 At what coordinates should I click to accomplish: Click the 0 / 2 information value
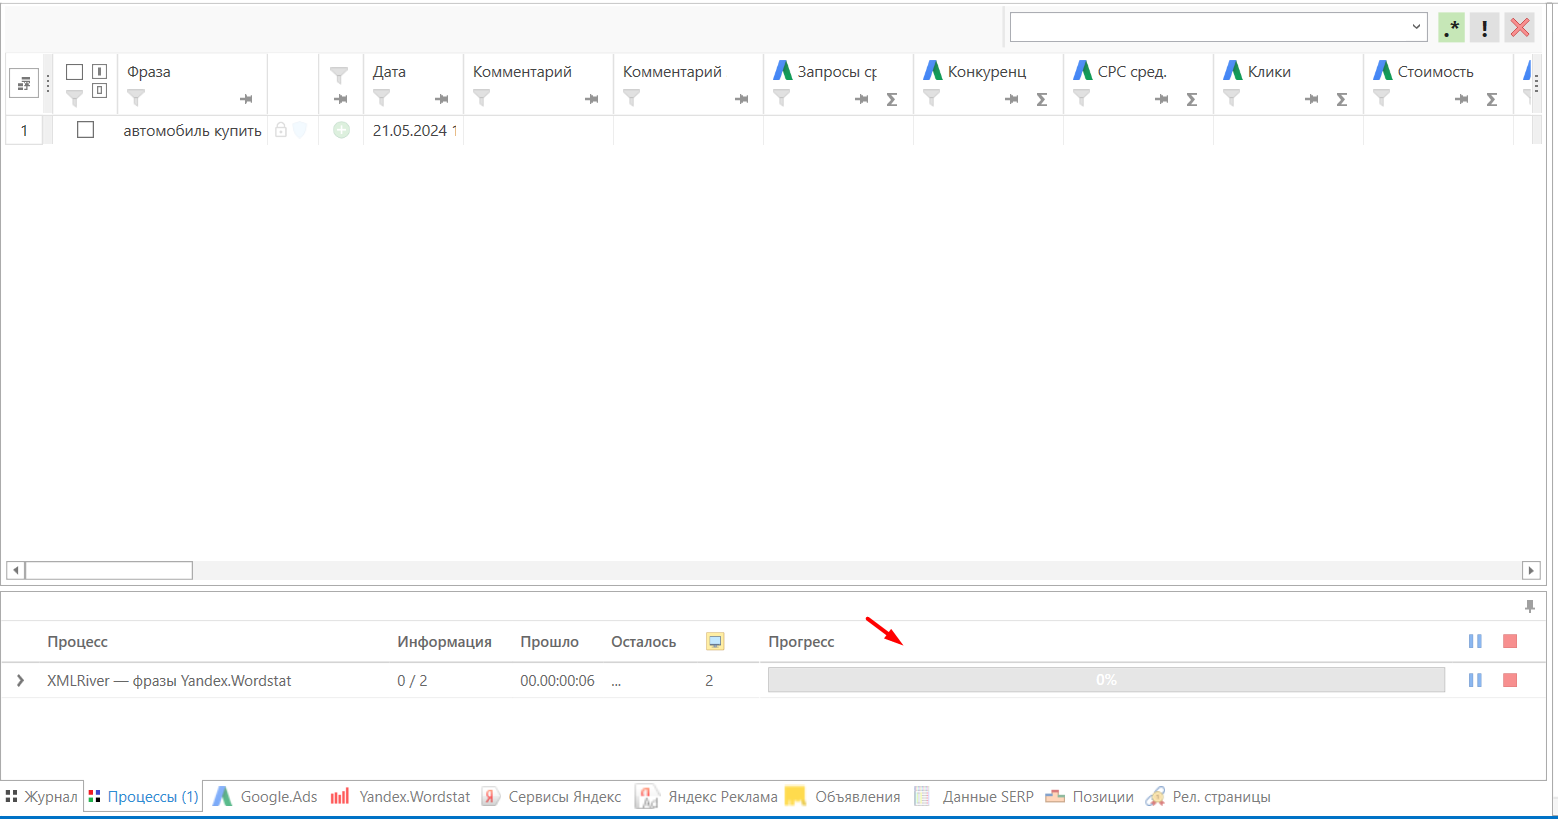(x=412, y=681)
